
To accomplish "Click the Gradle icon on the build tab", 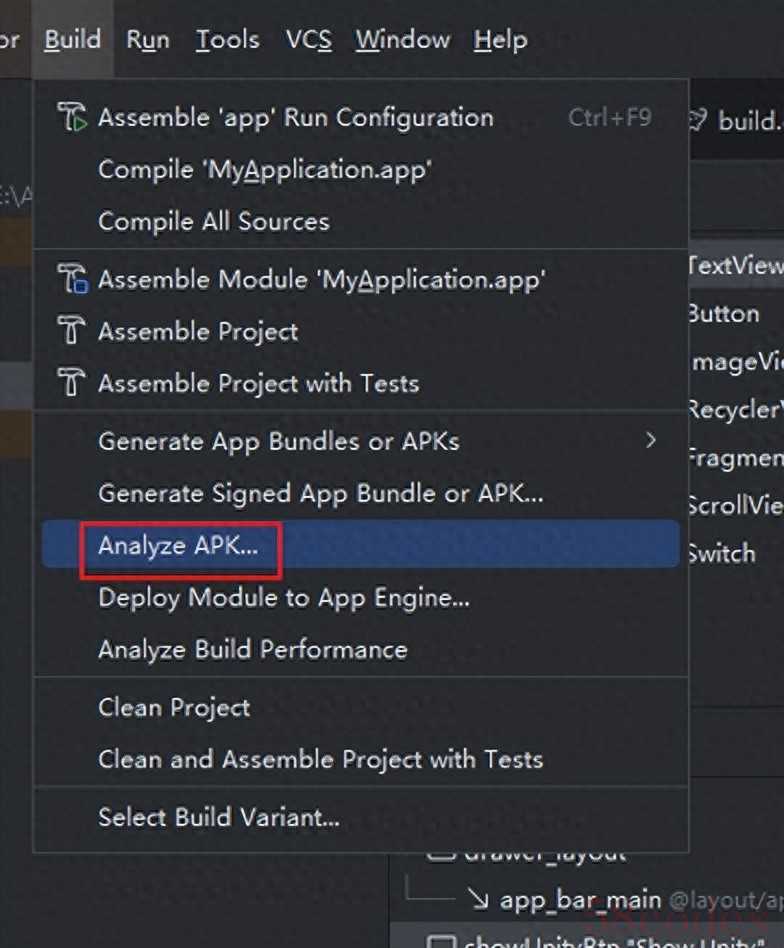I will tap(698, 120).
